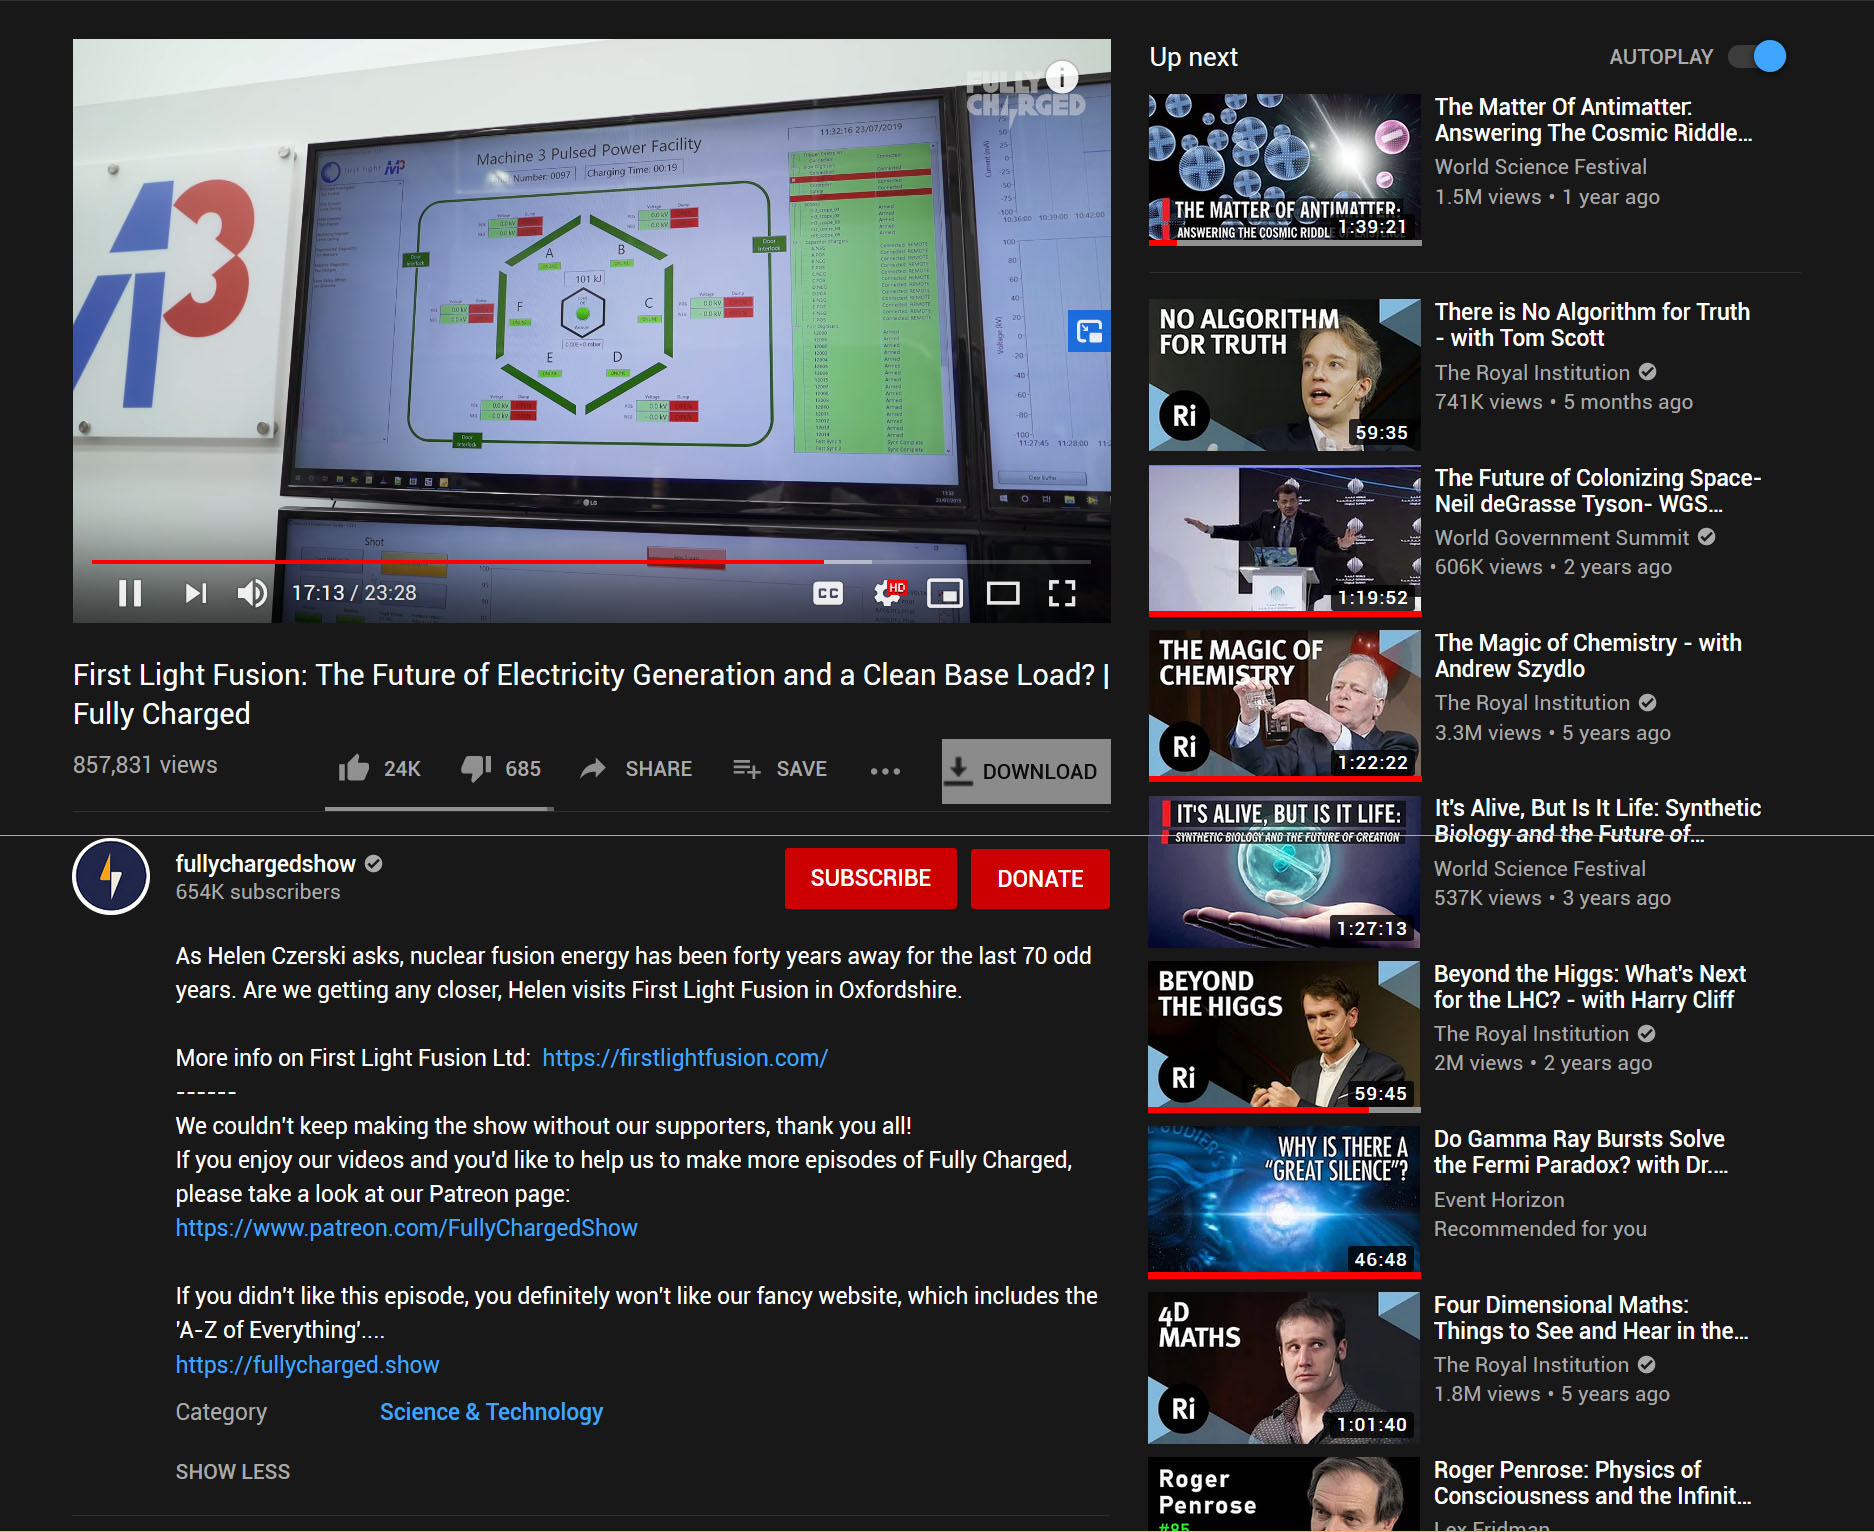Open The Matter Of Antimatter thumbnail

(x=1285, y=170)
